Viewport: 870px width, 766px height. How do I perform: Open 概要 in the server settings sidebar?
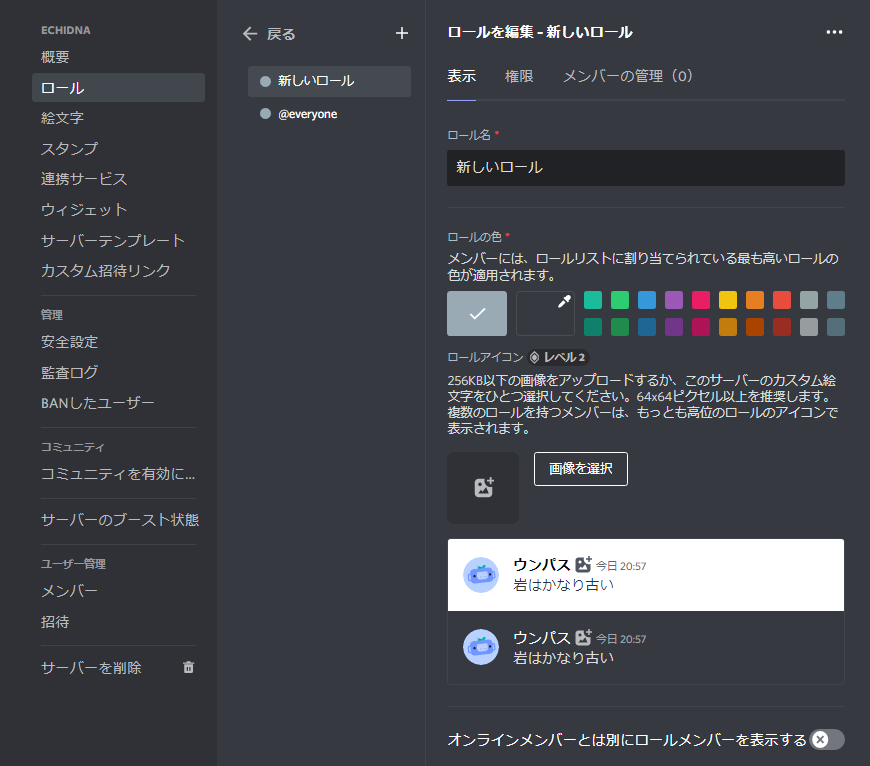point(118,57)
